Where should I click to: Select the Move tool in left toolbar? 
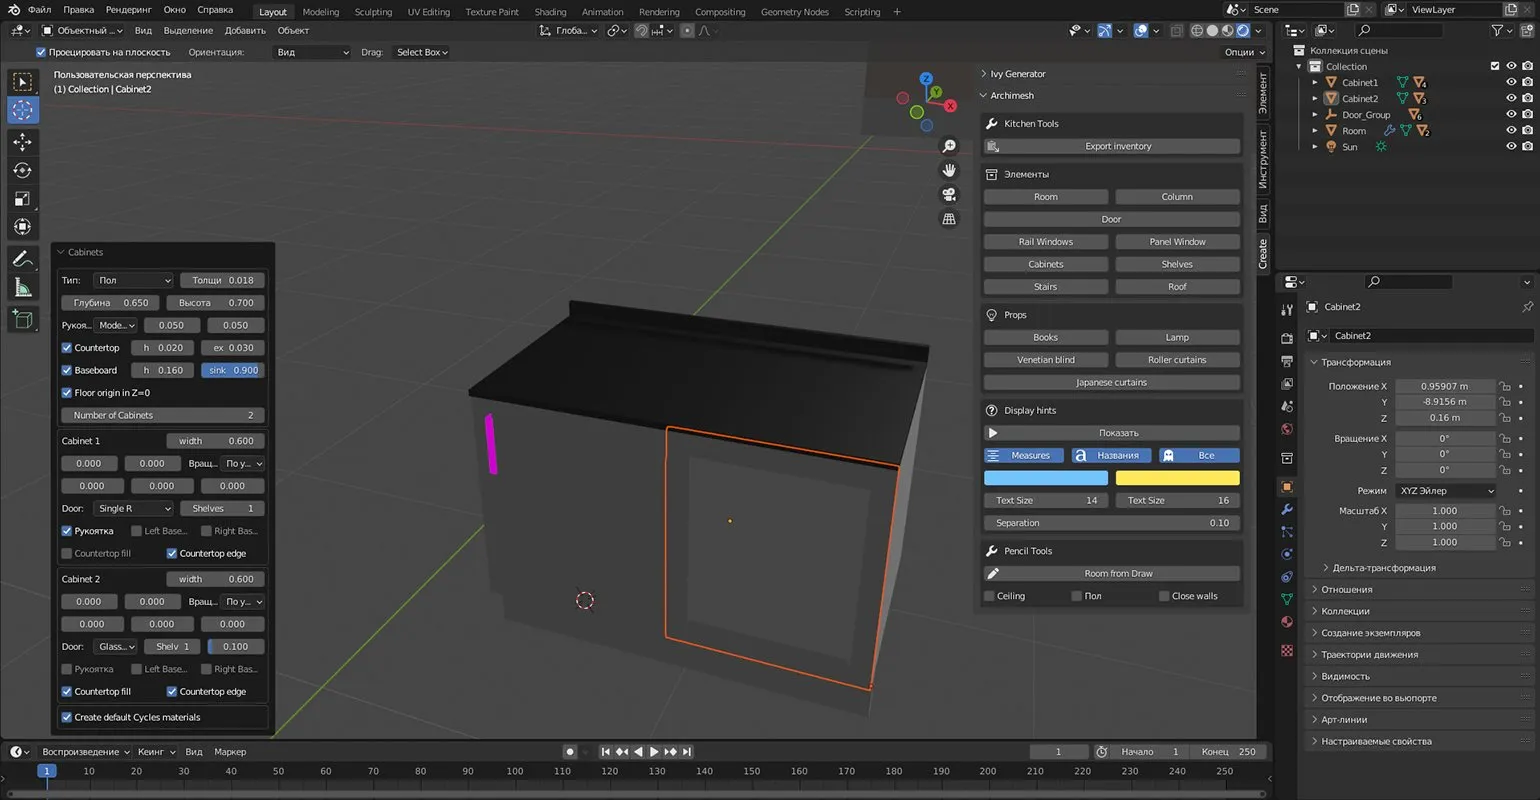tap(22, 142)
